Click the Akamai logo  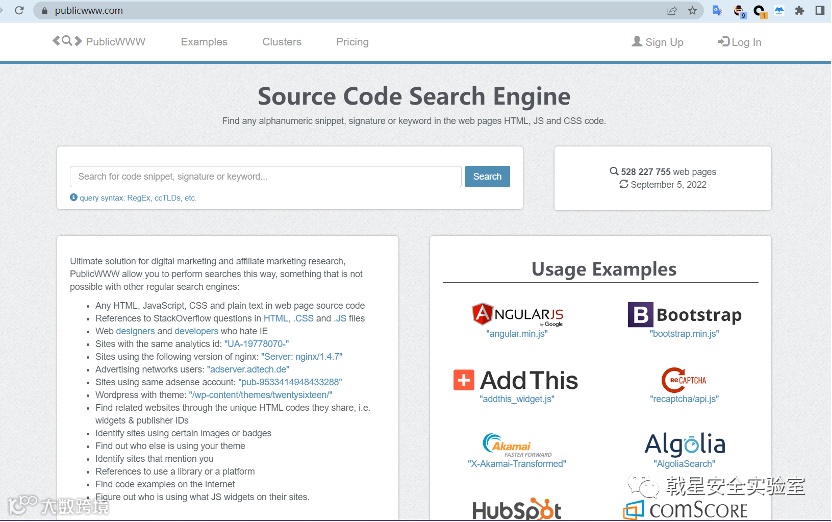[517, 445]
